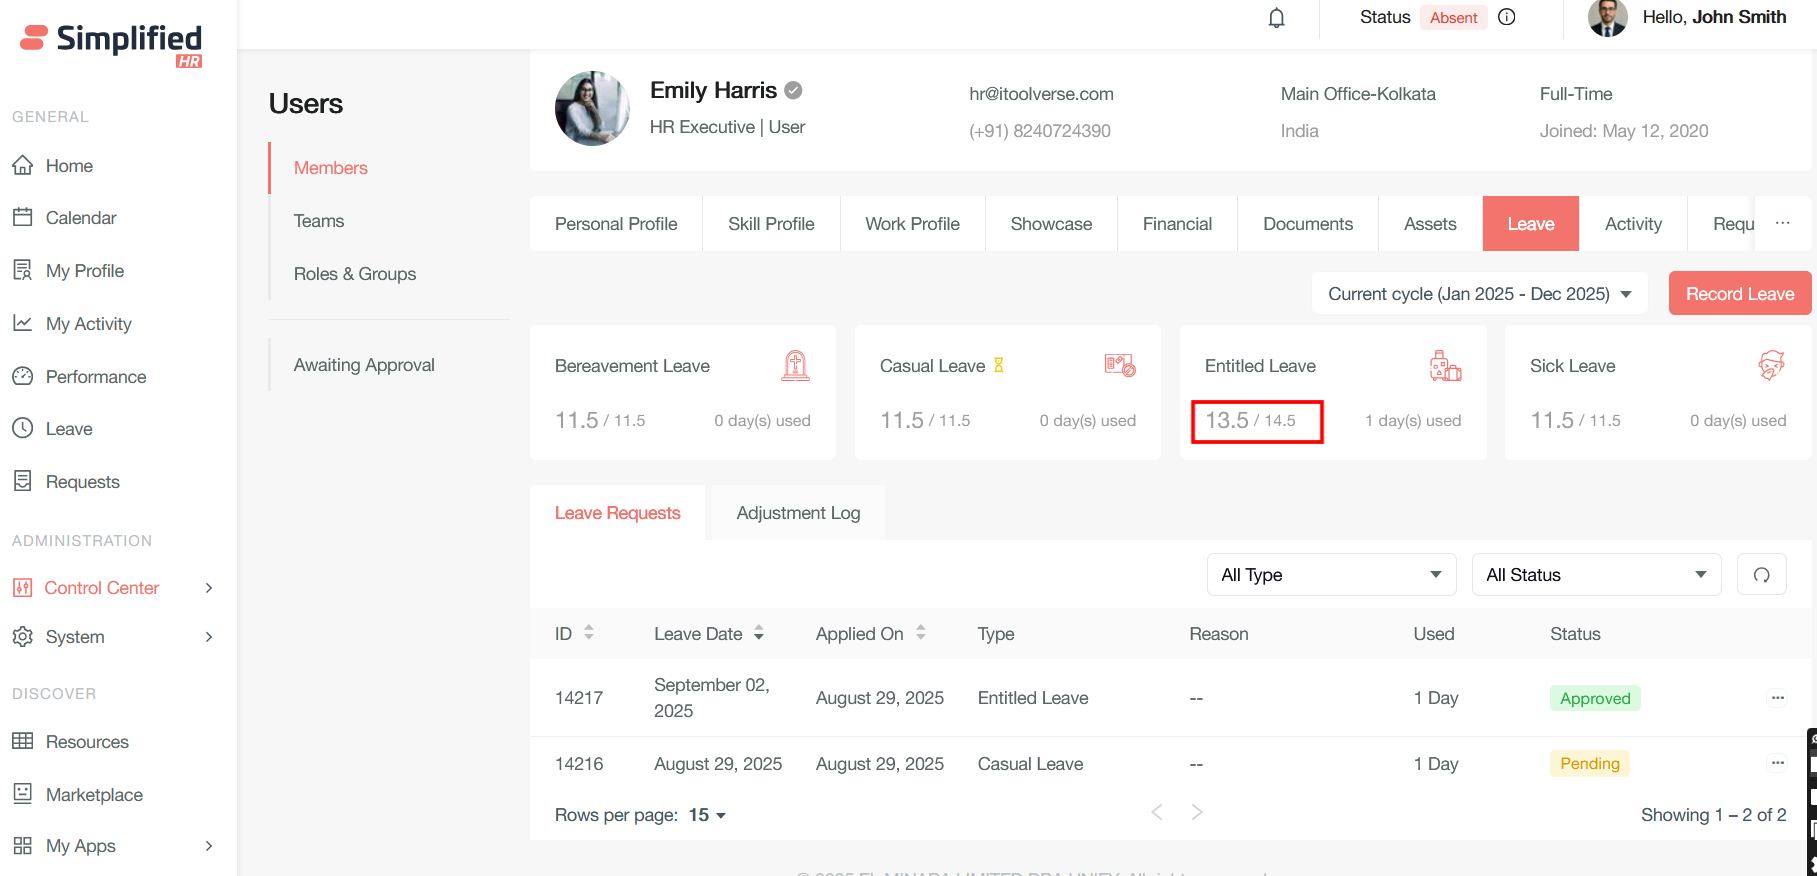This screenshot has height=876, width=1817.
Task: Click the refresh filter icon button
Action: point(1761,575)
